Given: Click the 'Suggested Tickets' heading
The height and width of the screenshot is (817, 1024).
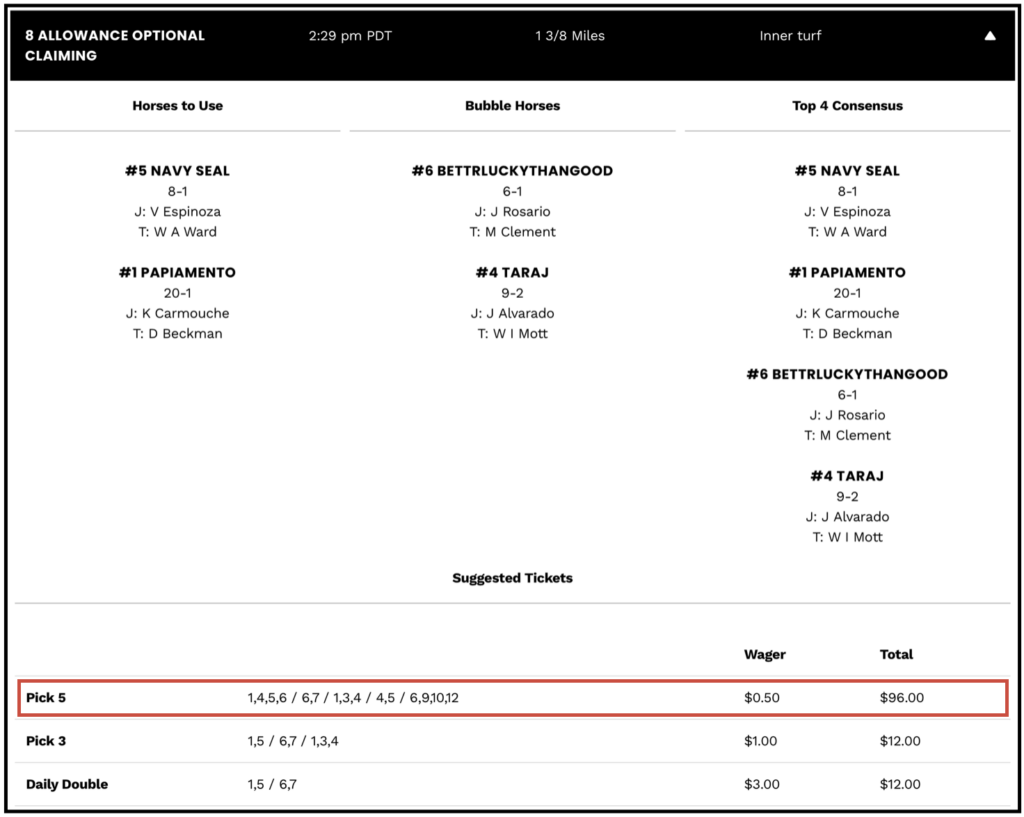Looking at the screenshot, I should click(x=513, y=578).
